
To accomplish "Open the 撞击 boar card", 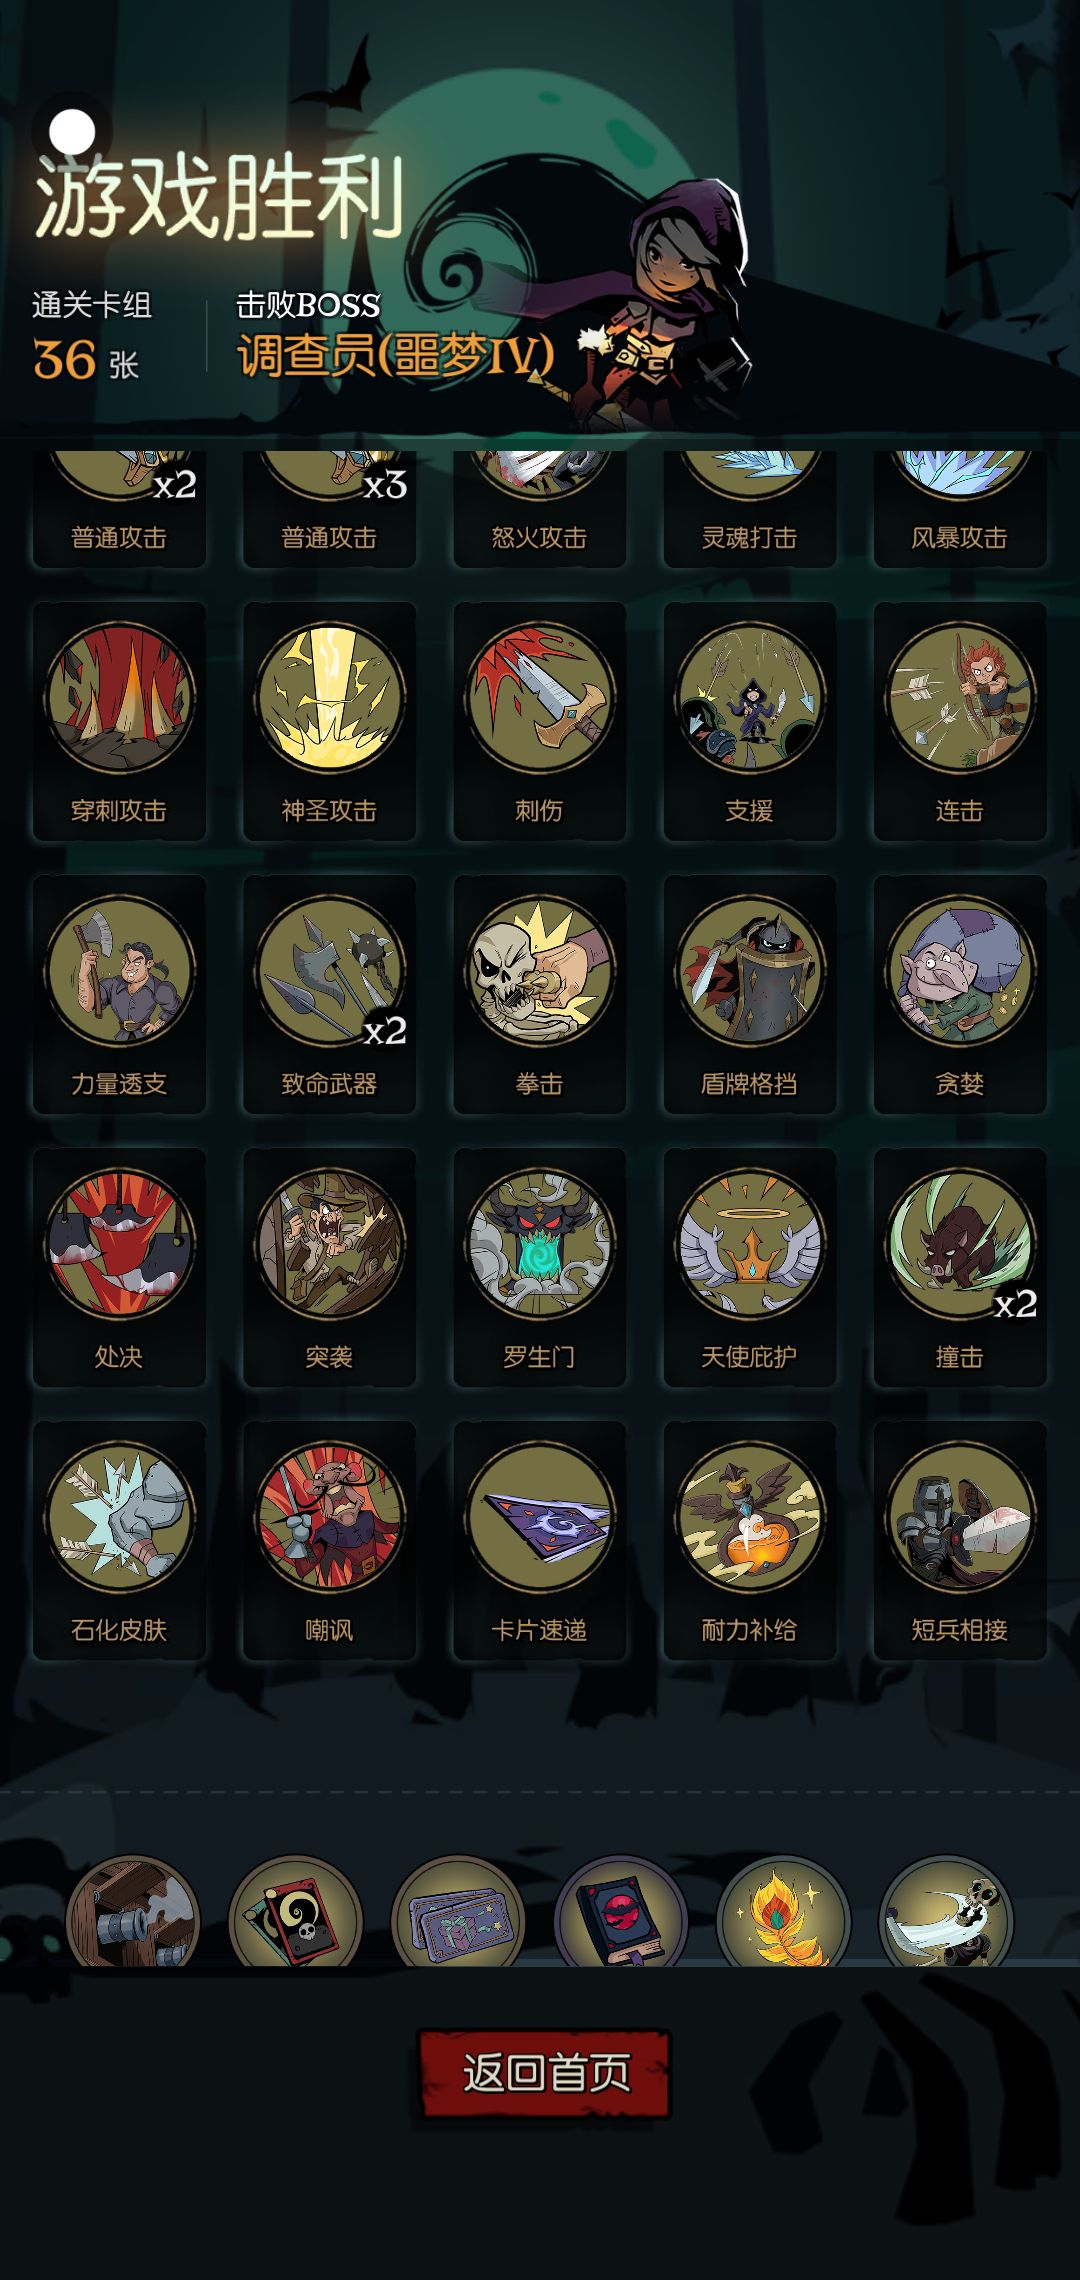I will 959,1268.
